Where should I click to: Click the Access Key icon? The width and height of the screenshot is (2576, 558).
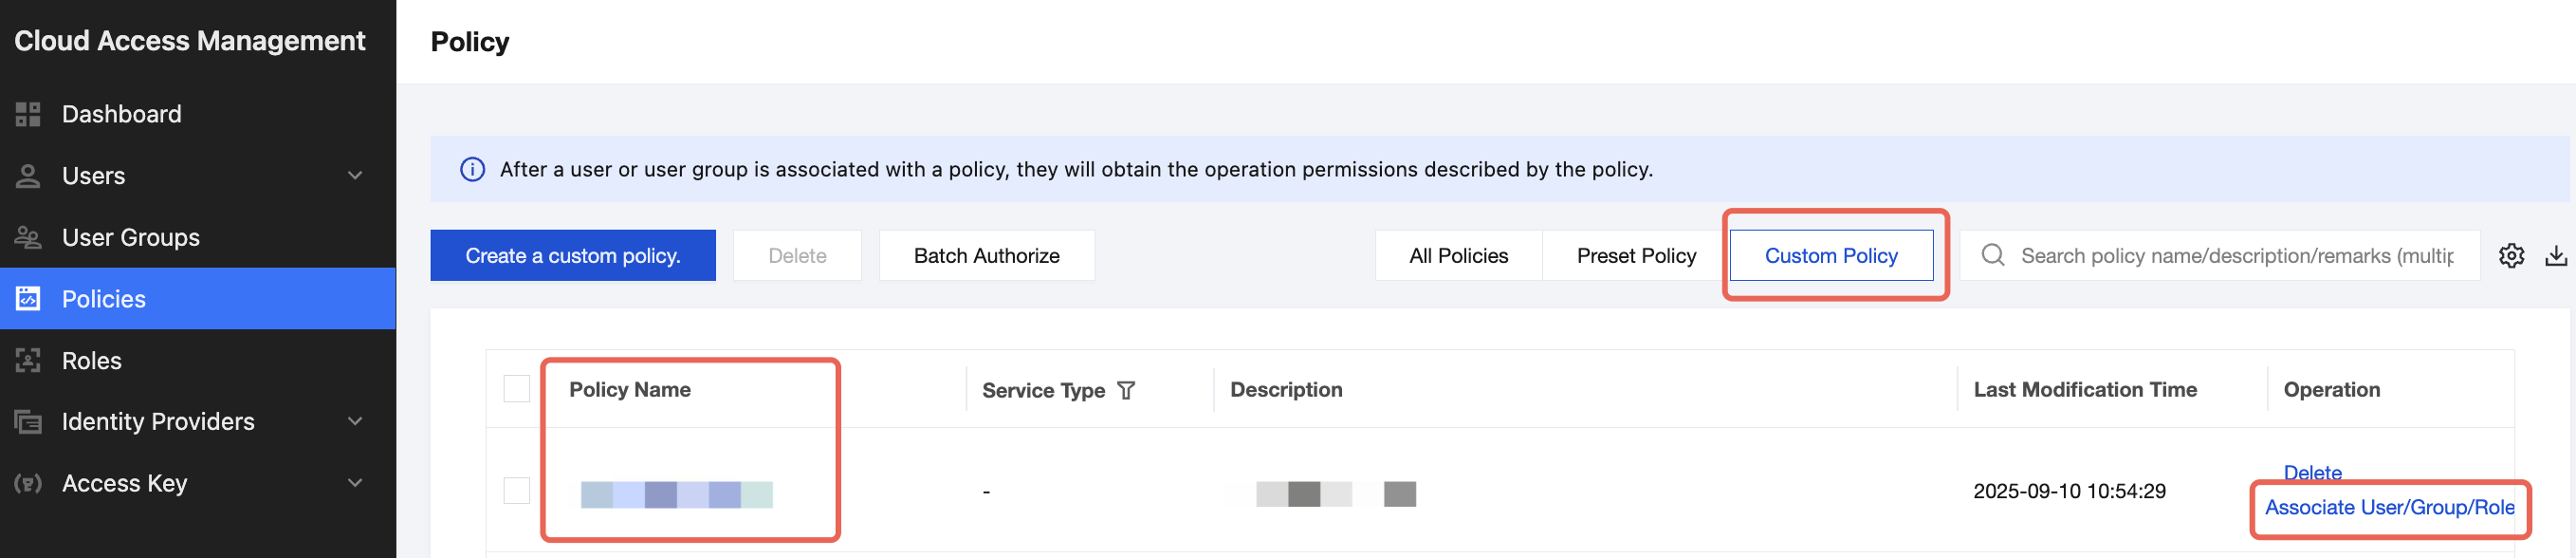[28, 484]
